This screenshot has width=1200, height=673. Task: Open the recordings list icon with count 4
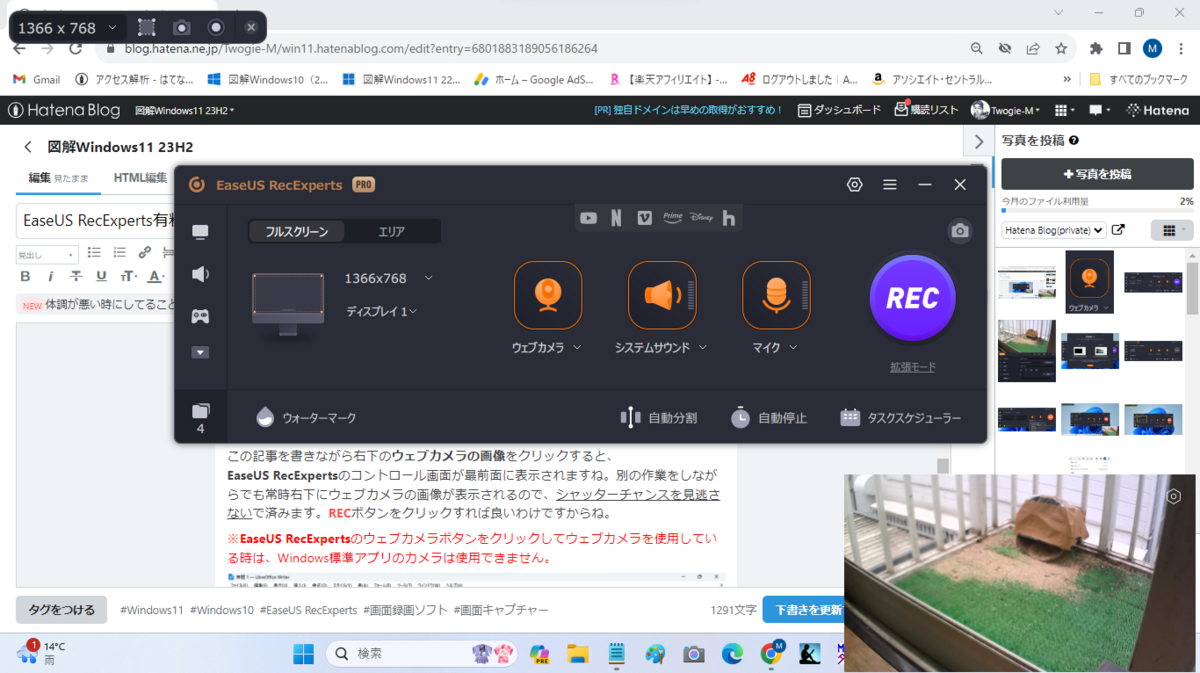click(200, 417)
